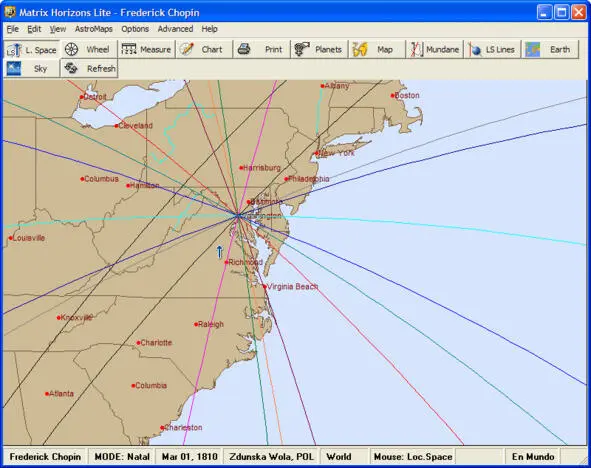Click the blue arrow marker near Richmond
Screen dimensions: 591x468
(x=219, y=252)
